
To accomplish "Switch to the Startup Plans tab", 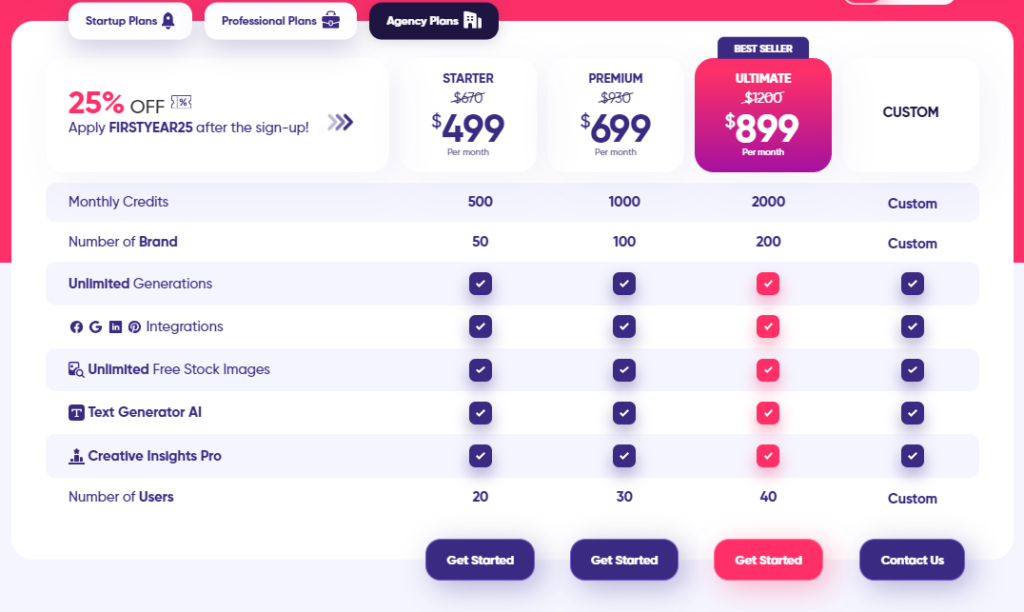I will [x=130, y=21].
